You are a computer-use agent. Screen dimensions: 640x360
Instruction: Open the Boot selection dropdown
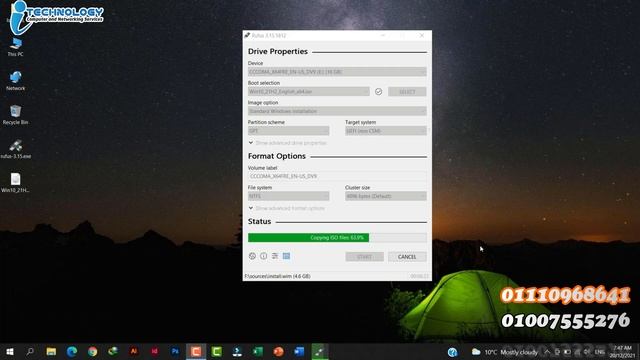(309, 91)
